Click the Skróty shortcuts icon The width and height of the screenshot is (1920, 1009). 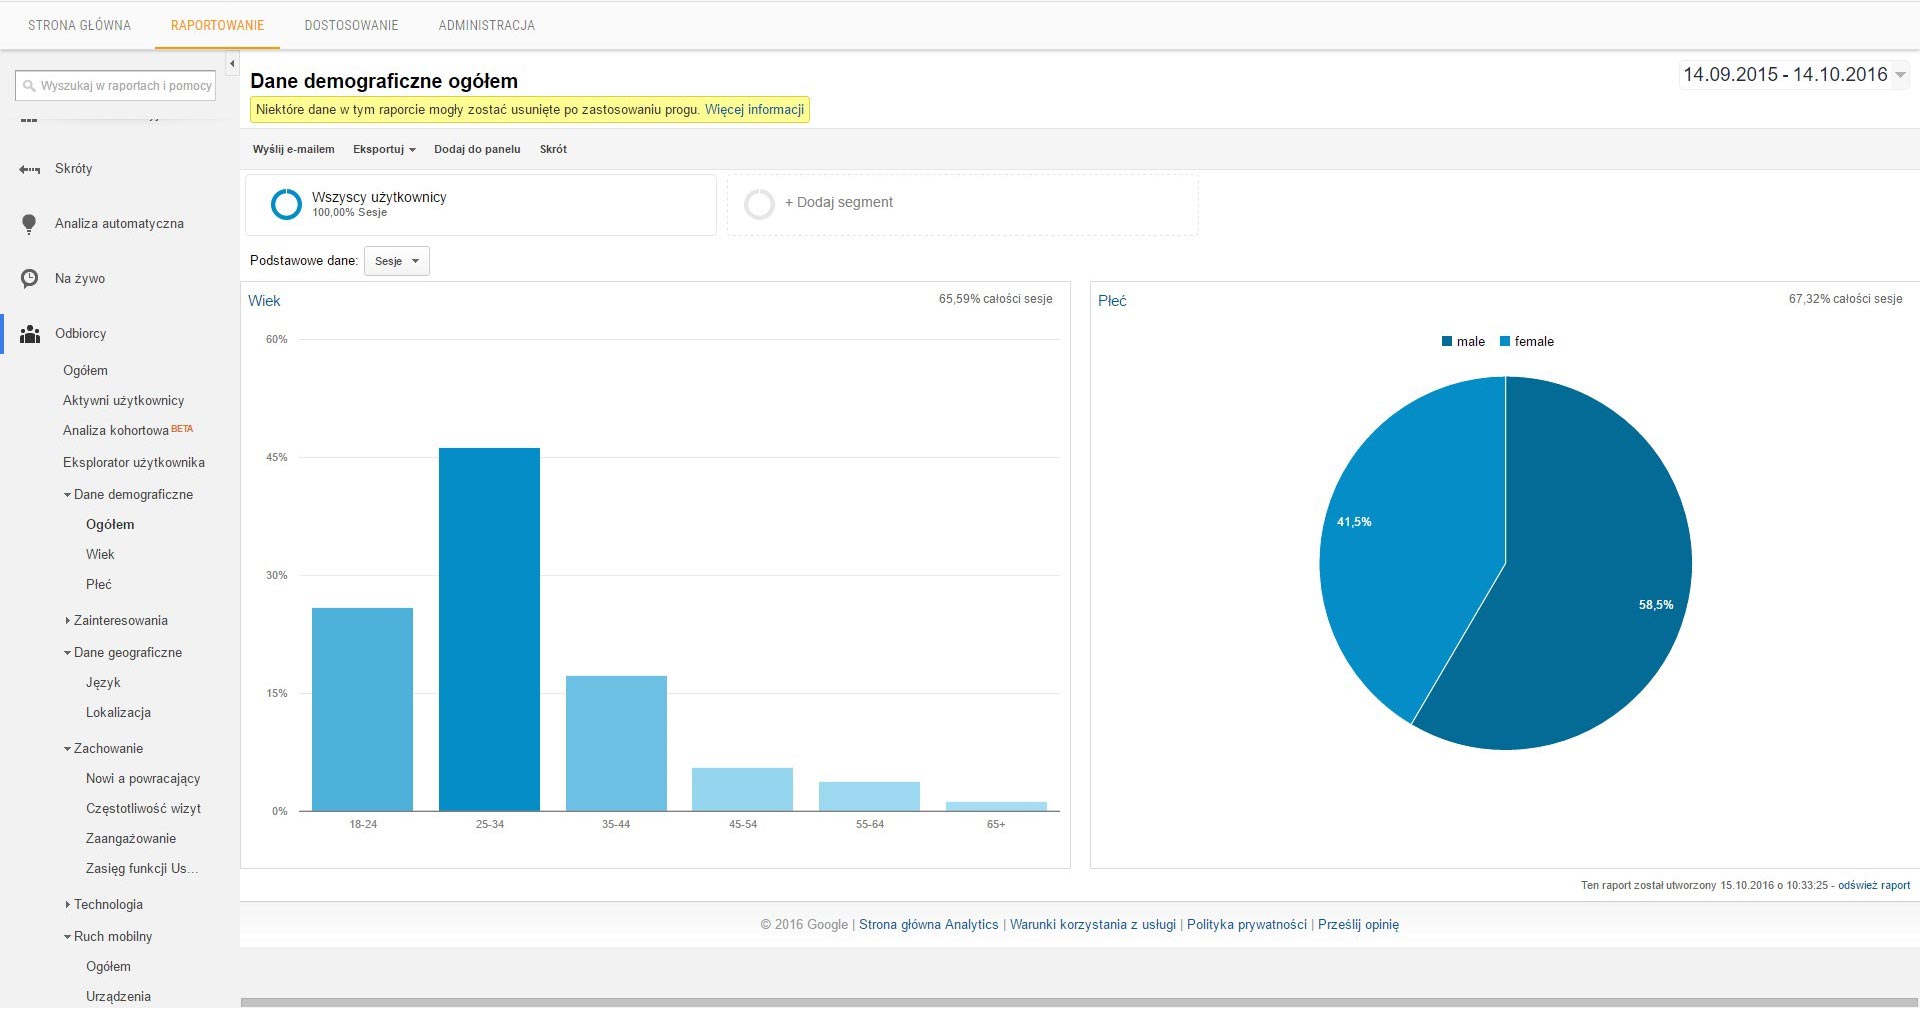[30, 169]
